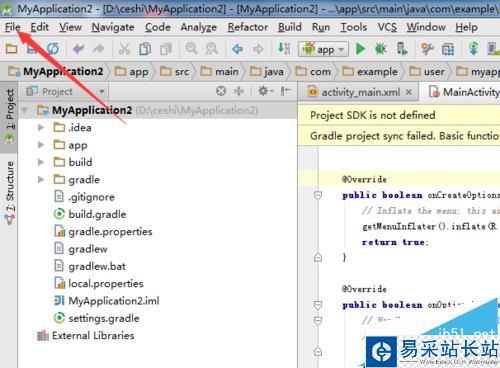Expand the .idea folder
The height and width of the screenshot is (368, 500).
[41, 127]
